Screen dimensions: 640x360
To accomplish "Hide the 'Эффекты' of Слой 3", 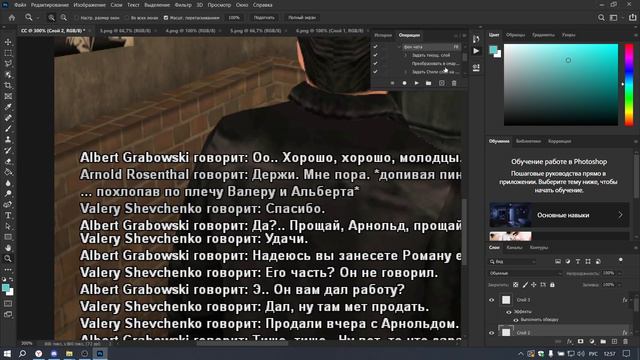I will (x=509, y=312).
